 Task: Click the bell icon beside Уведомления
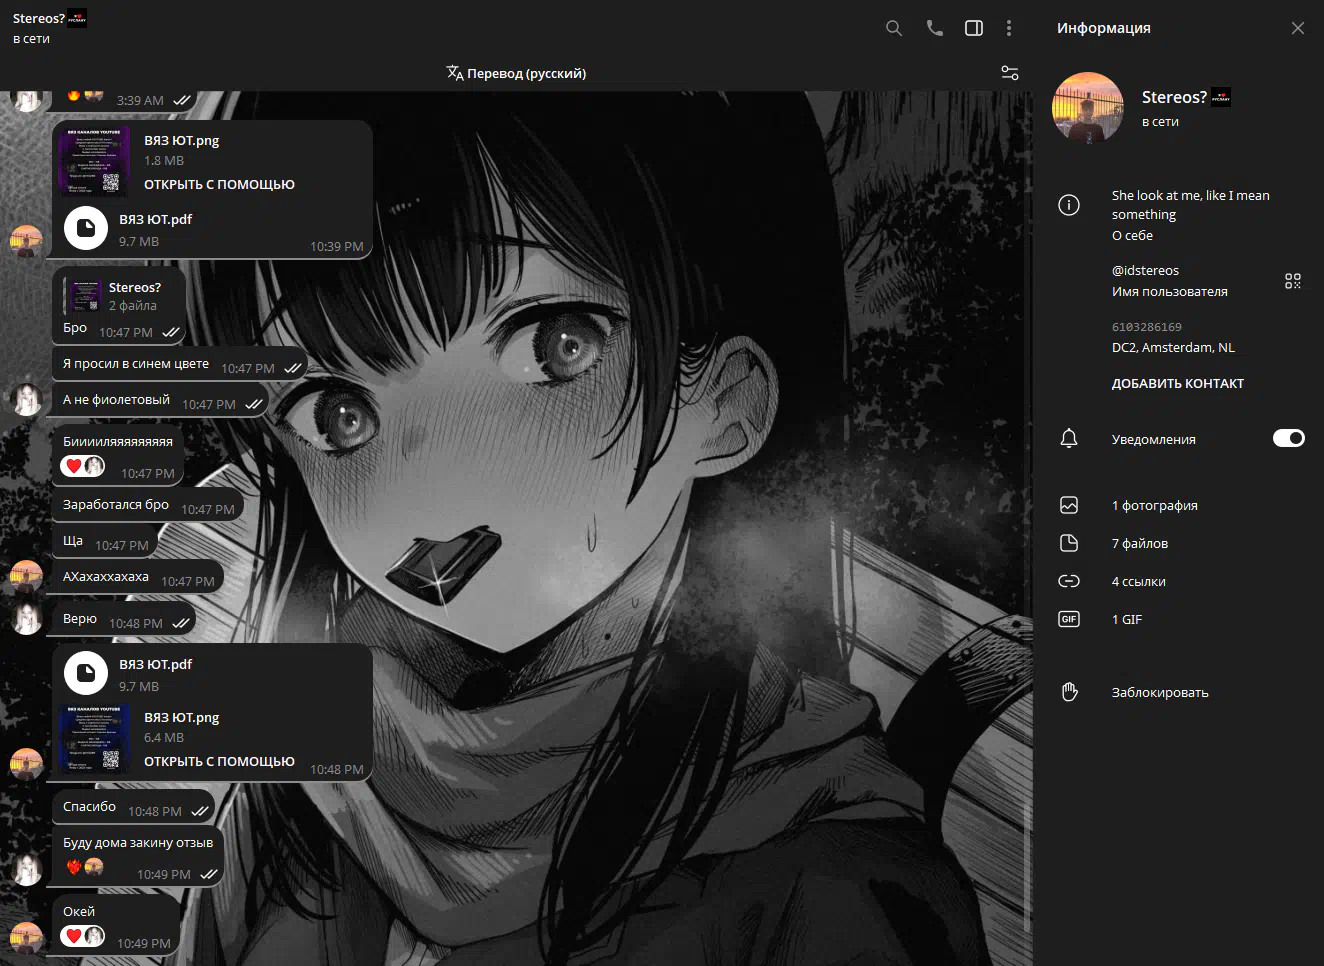point(1069,438)
